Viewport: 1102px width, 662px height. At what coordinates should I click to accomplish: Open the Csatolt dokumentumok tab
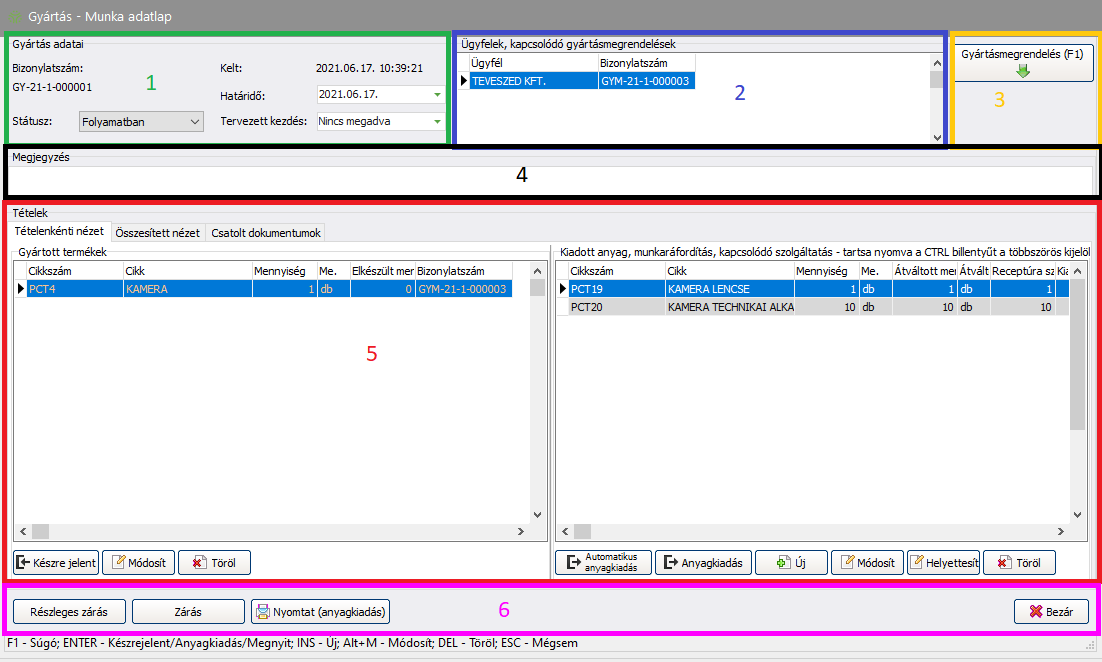click(x=266, y=233)
